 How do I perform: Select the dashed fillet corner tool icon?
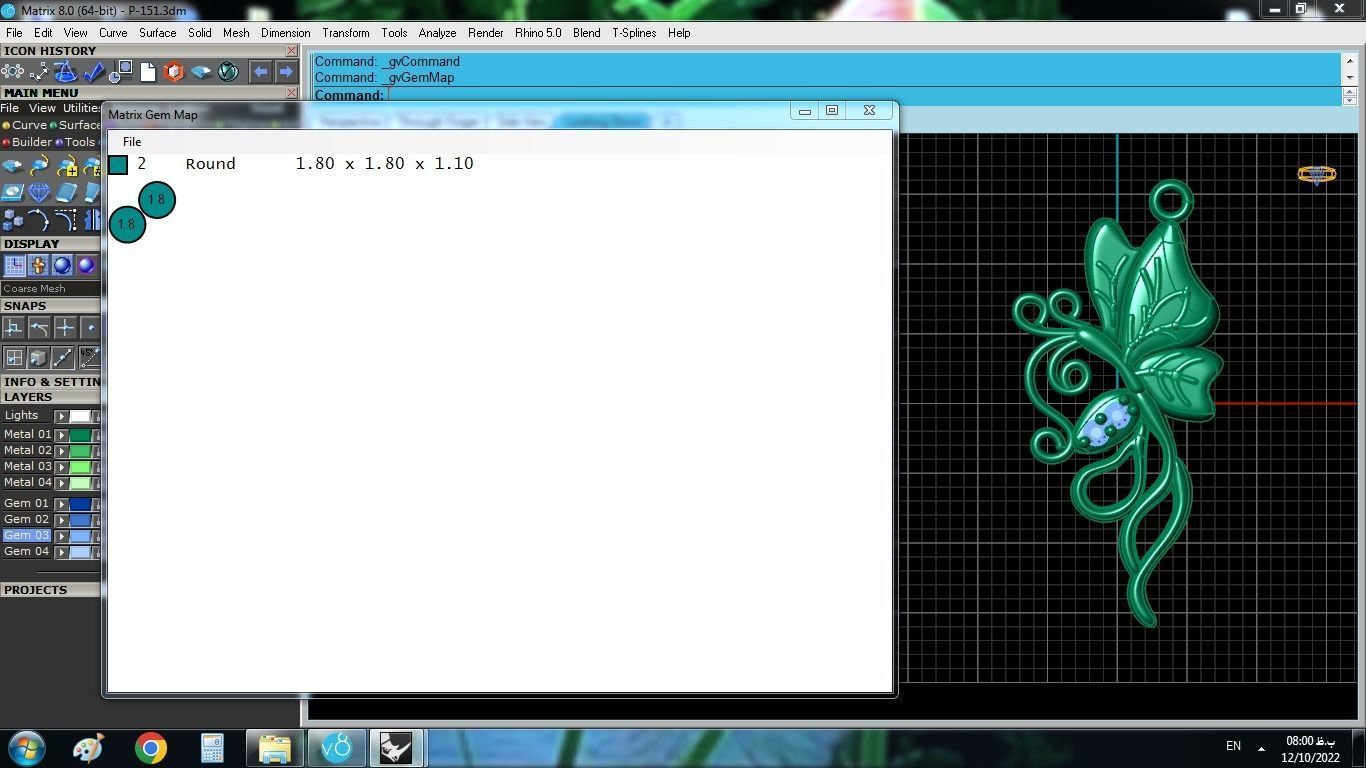click(66, 219)
